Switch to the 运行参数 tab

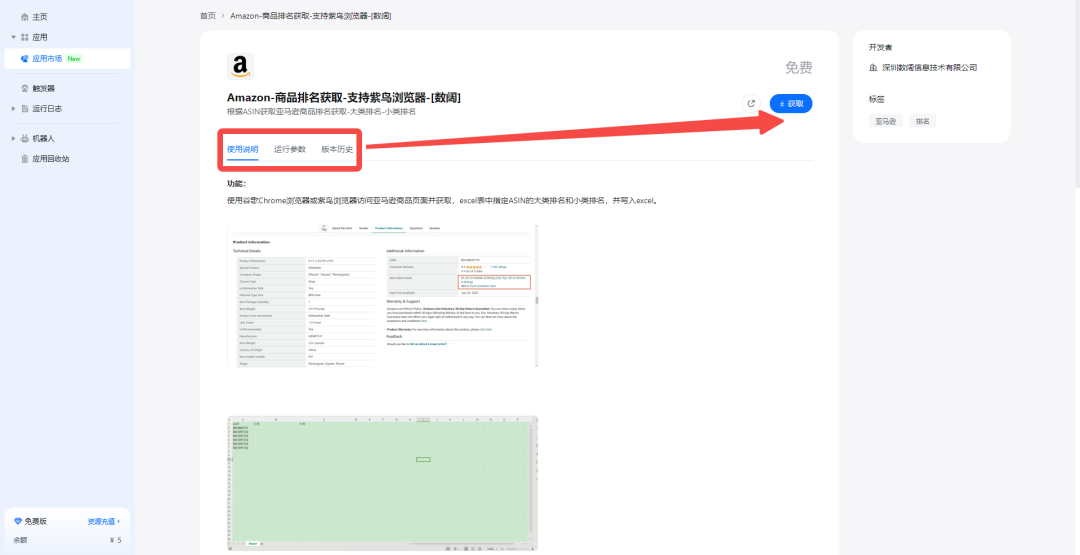coord(289,149)
